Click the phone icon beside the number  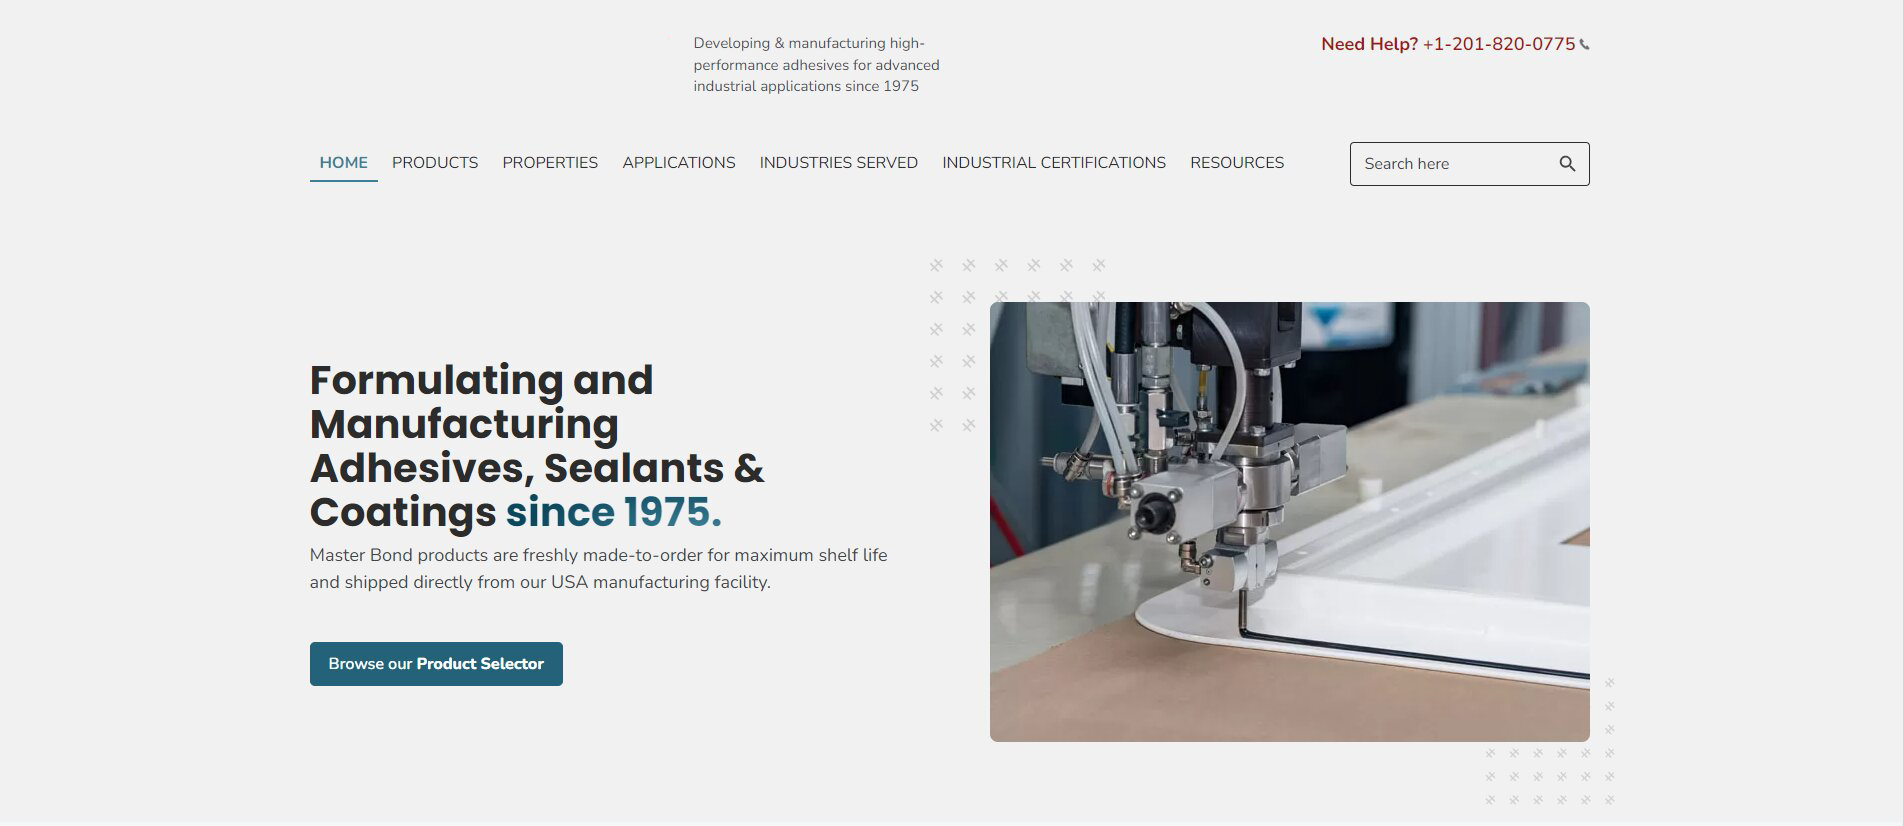pos(1584,45)
